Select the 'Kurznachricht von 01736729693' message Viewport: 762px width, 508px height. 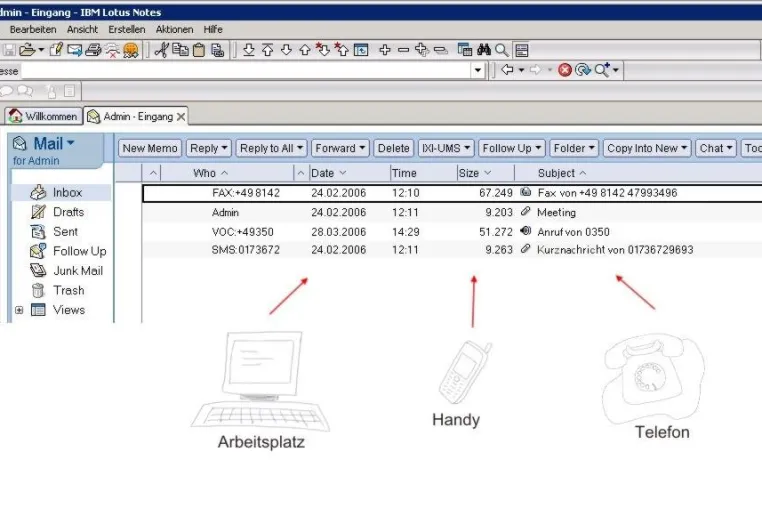pos(452,250)
